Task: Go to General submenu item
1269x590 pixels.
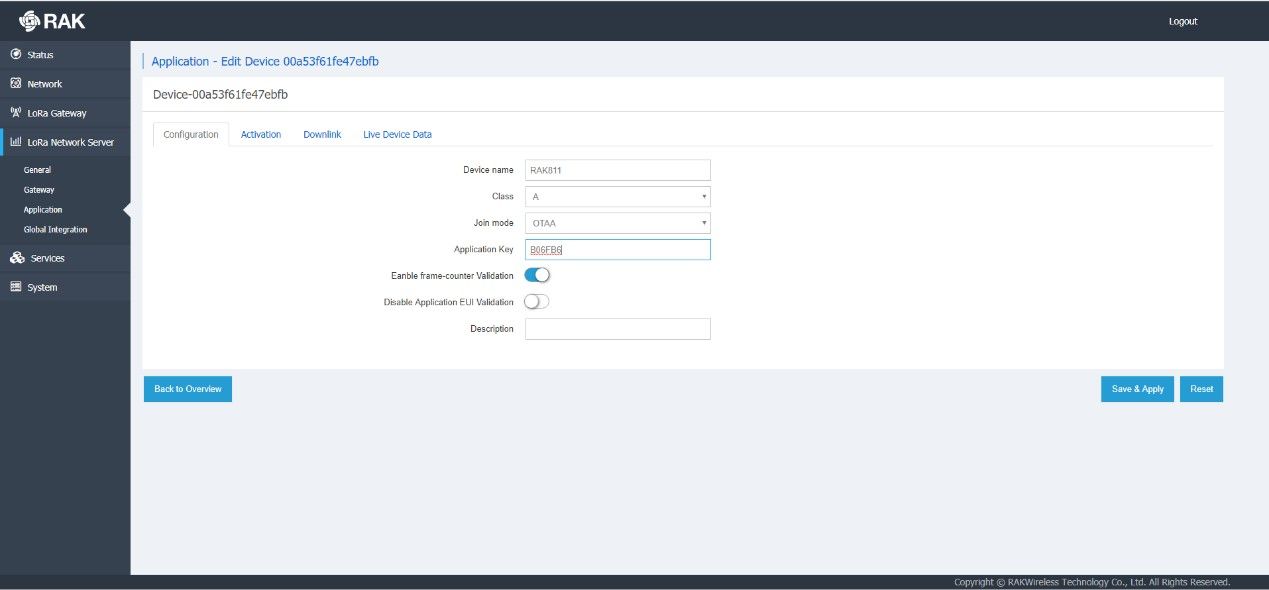Action: 37,170
